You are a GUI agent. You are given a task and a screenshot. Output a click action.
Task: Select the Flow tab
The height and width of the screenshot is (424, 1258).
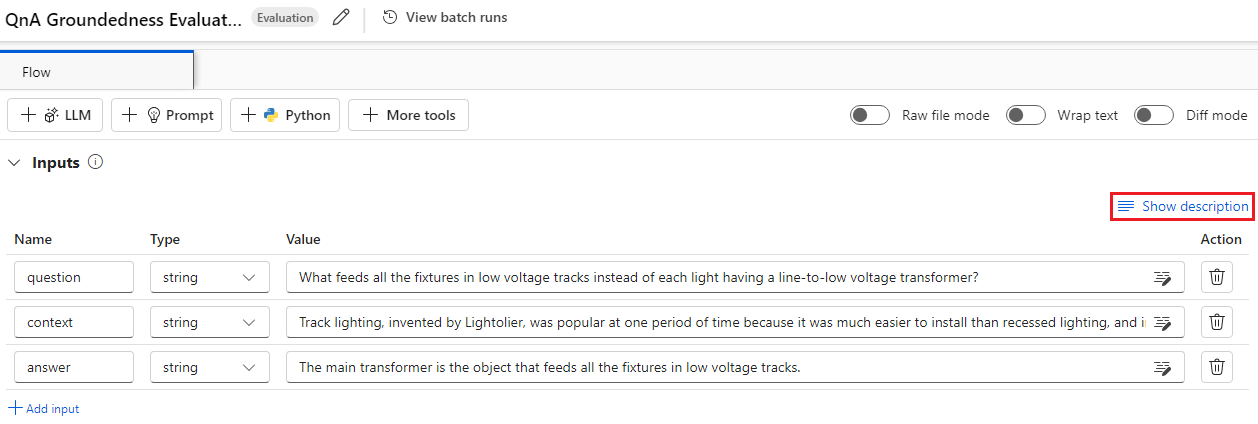pos(37,72)
